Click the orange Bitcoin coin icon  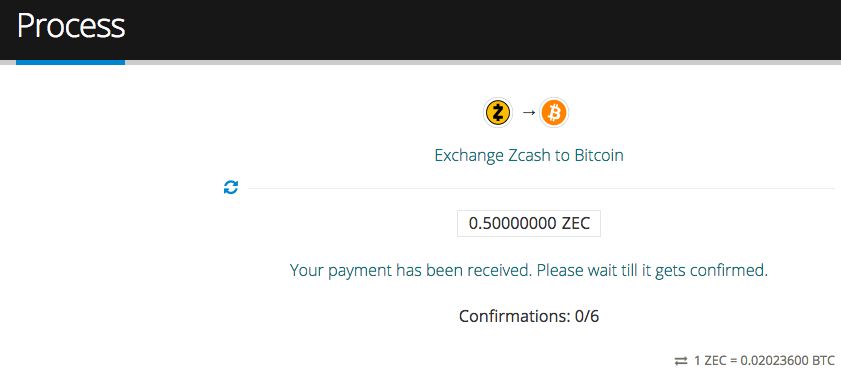click(554, 113)
